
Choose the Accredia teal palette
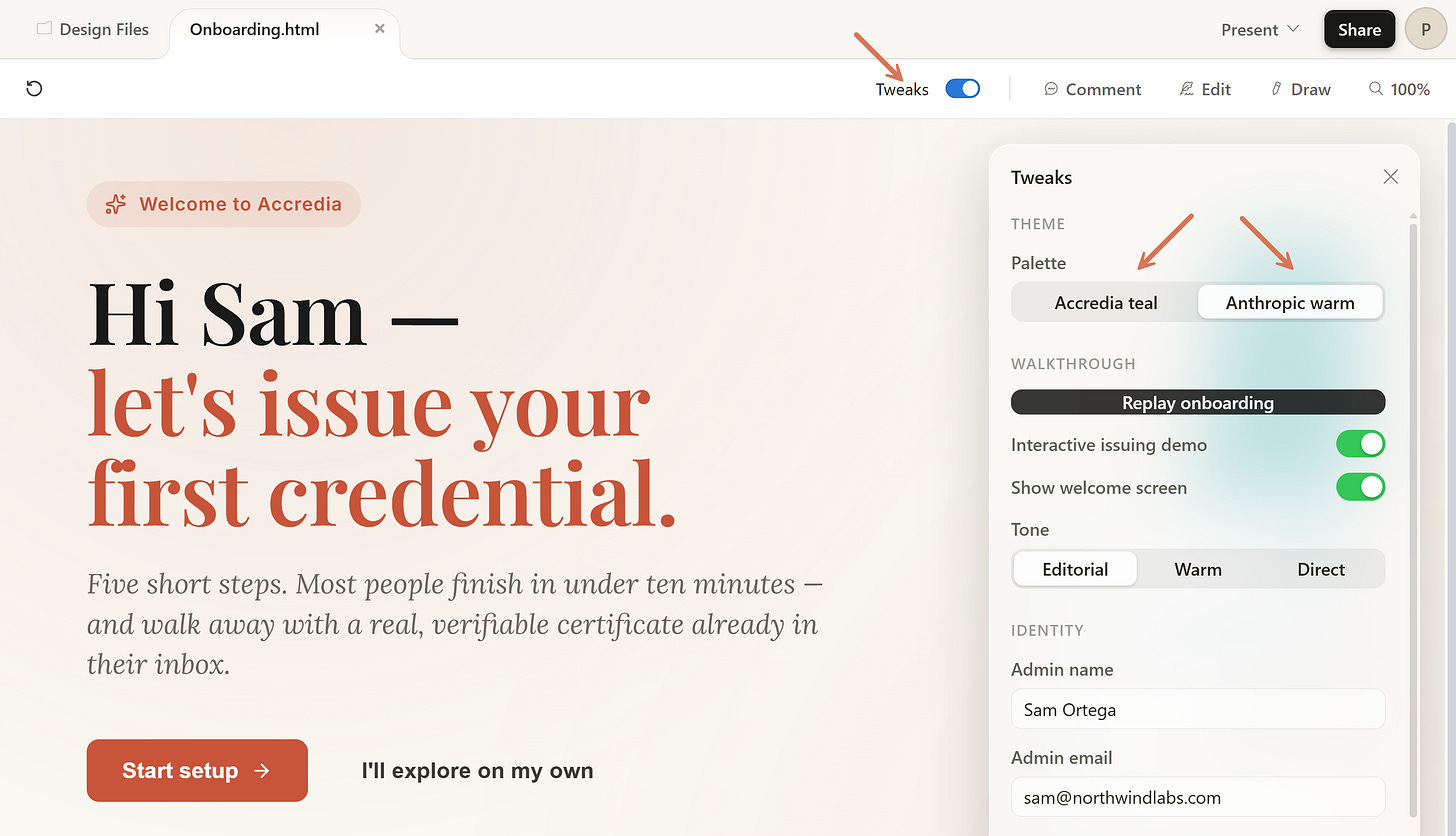coord(1106,302)
